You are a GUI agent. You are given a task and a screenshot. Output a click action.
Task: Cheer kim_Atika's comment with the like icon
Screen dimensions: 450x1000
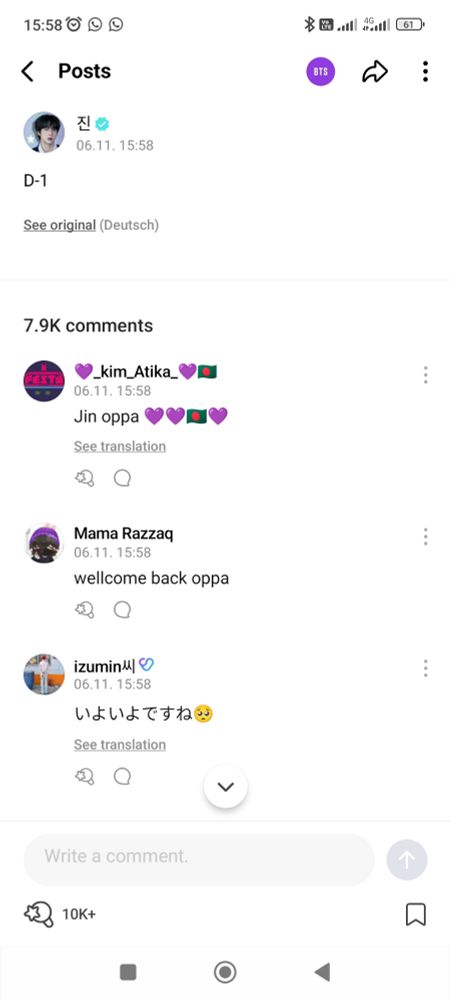tap(85, 478)
